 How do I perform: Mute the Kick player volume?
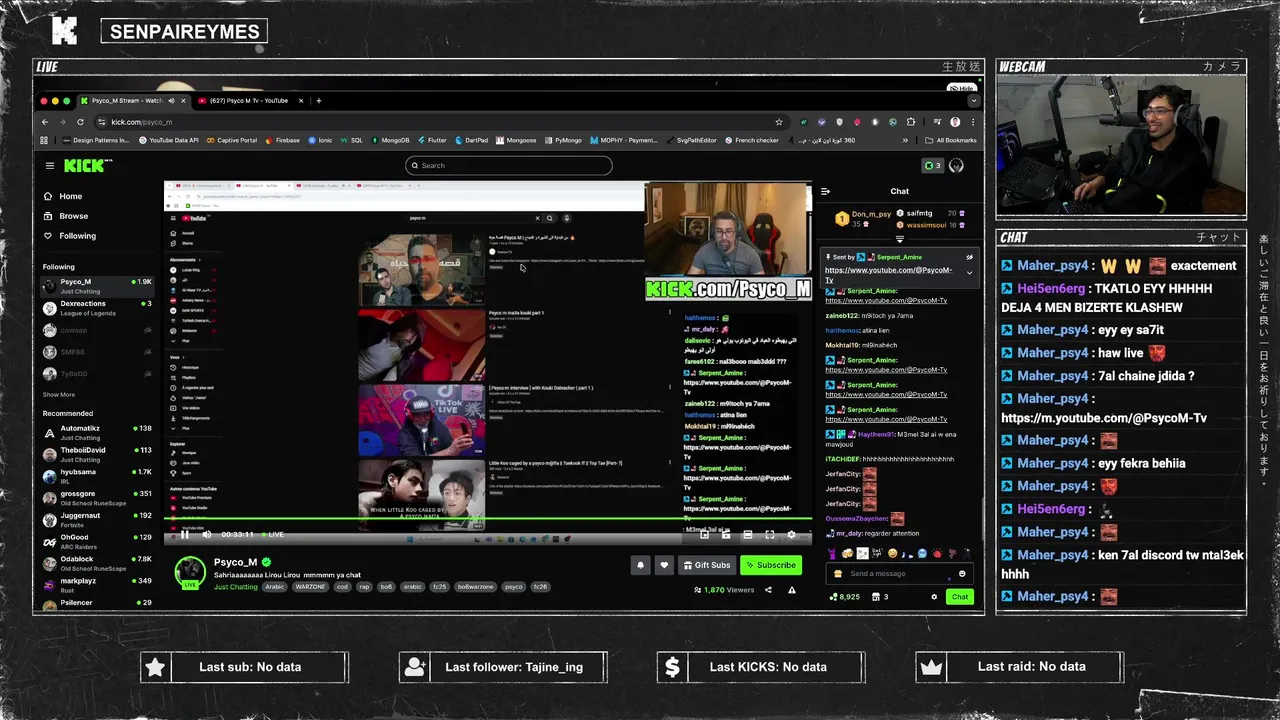pos(207,534)
